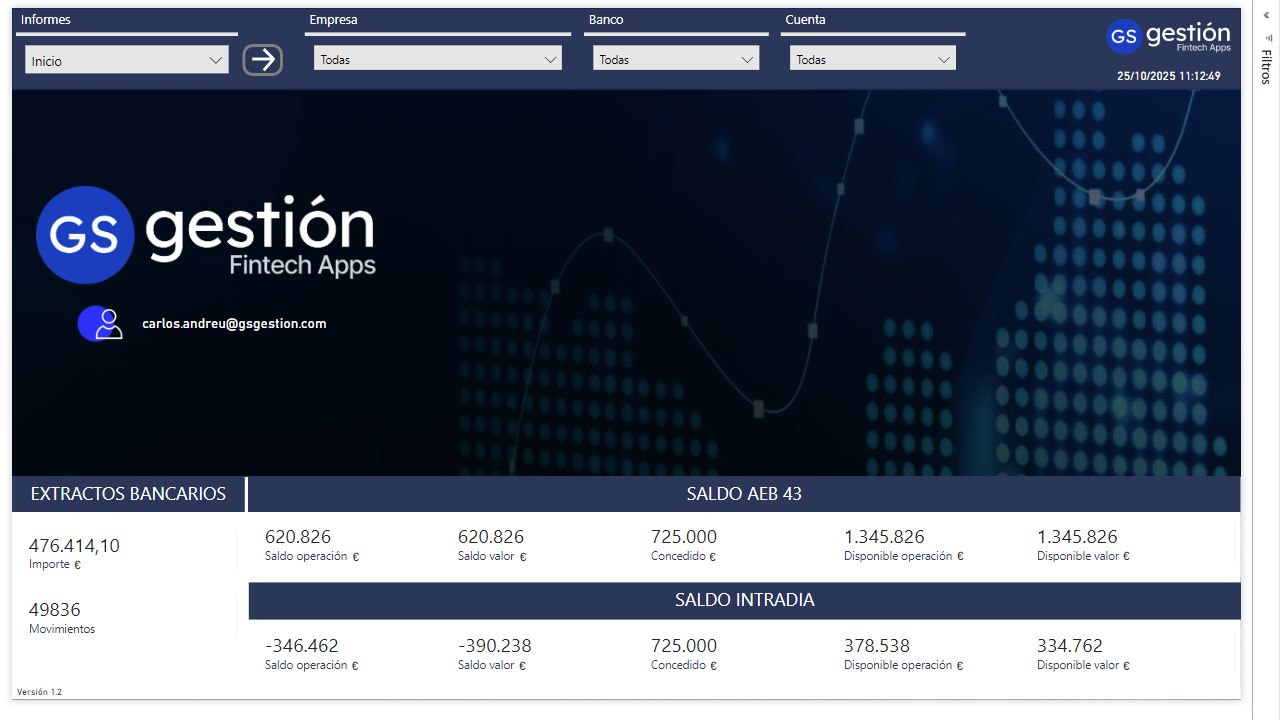Click AEB 43 Saldo valor card
Screen dimensions: 1280x720
[x=491, y=545]
